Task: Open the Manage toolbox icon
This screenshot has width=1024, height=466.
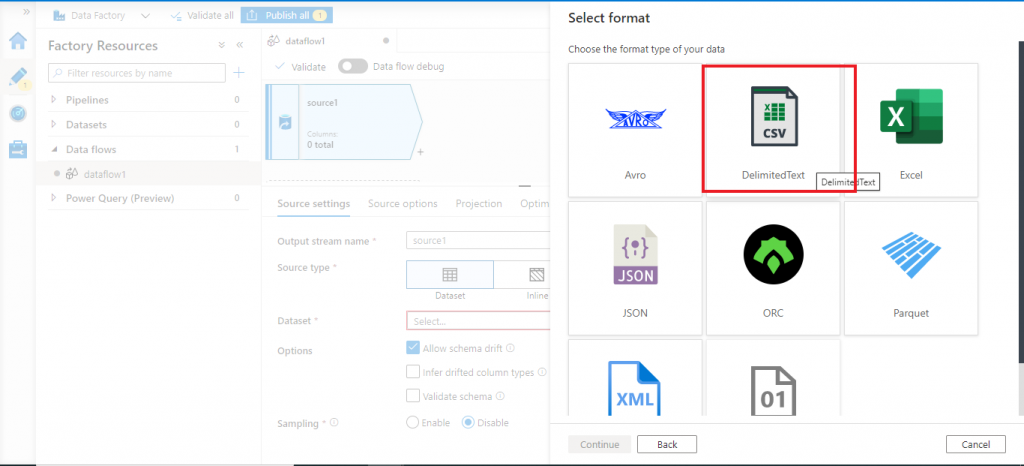Action: click(x=18, y=149)
